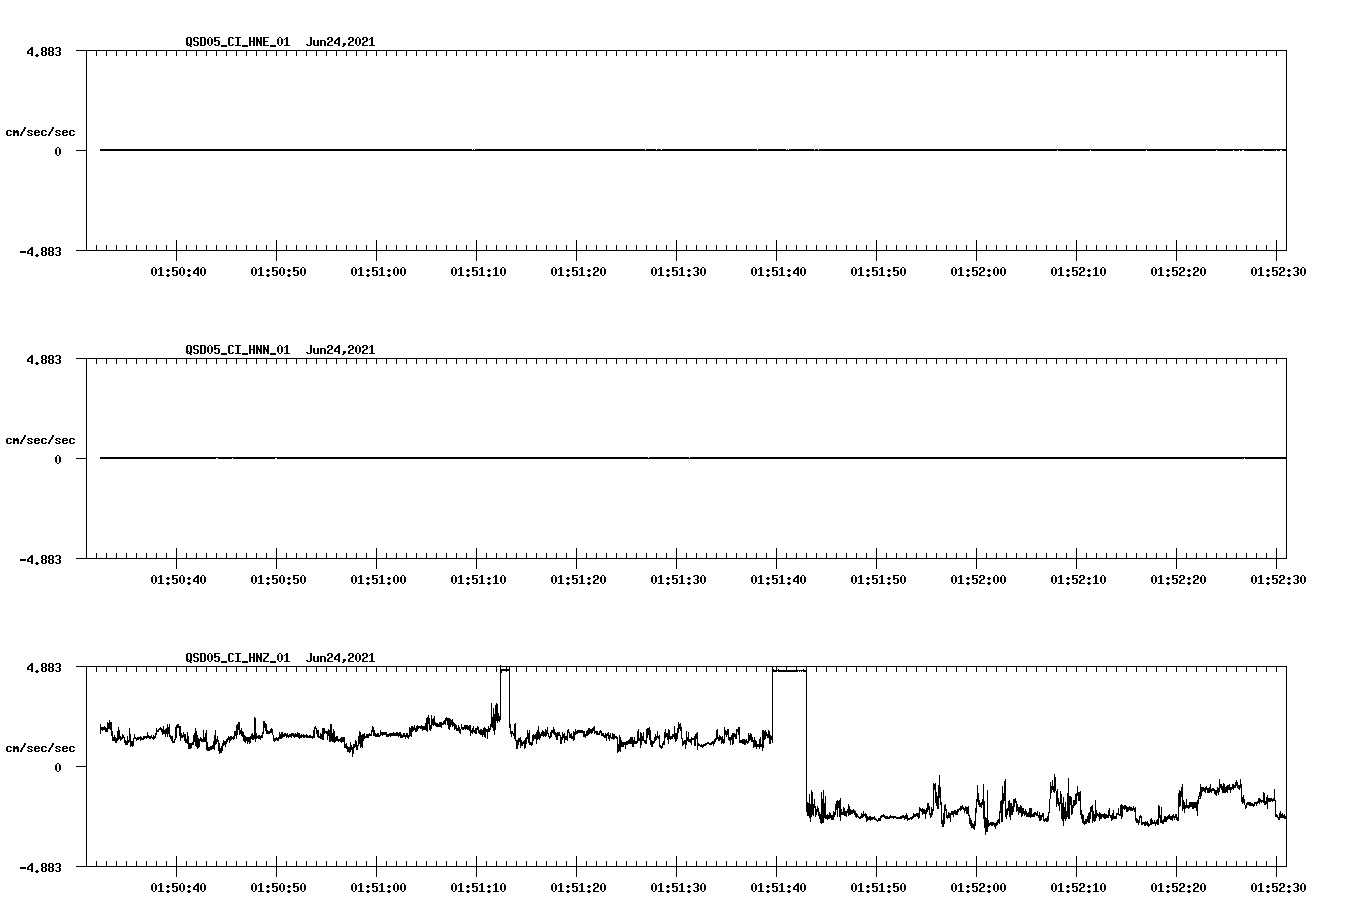Click the 01:50:50 time label under the HNN plot

tap(278, 579)
